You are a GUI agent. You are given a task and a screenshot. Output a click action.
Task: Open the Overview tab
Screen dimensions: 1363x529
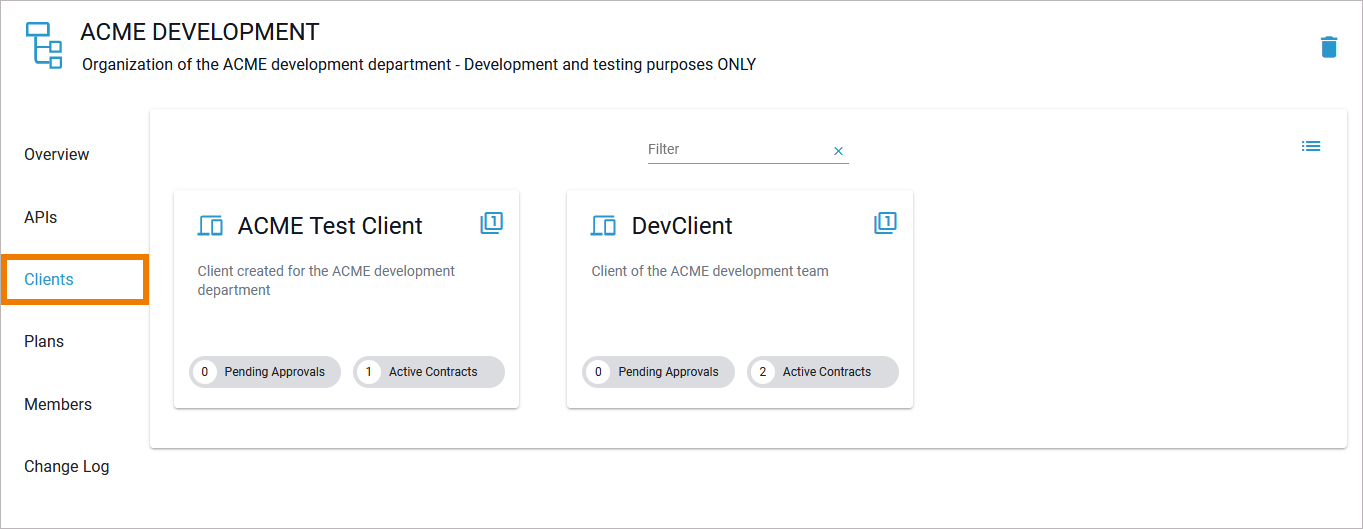pos(57,154)
